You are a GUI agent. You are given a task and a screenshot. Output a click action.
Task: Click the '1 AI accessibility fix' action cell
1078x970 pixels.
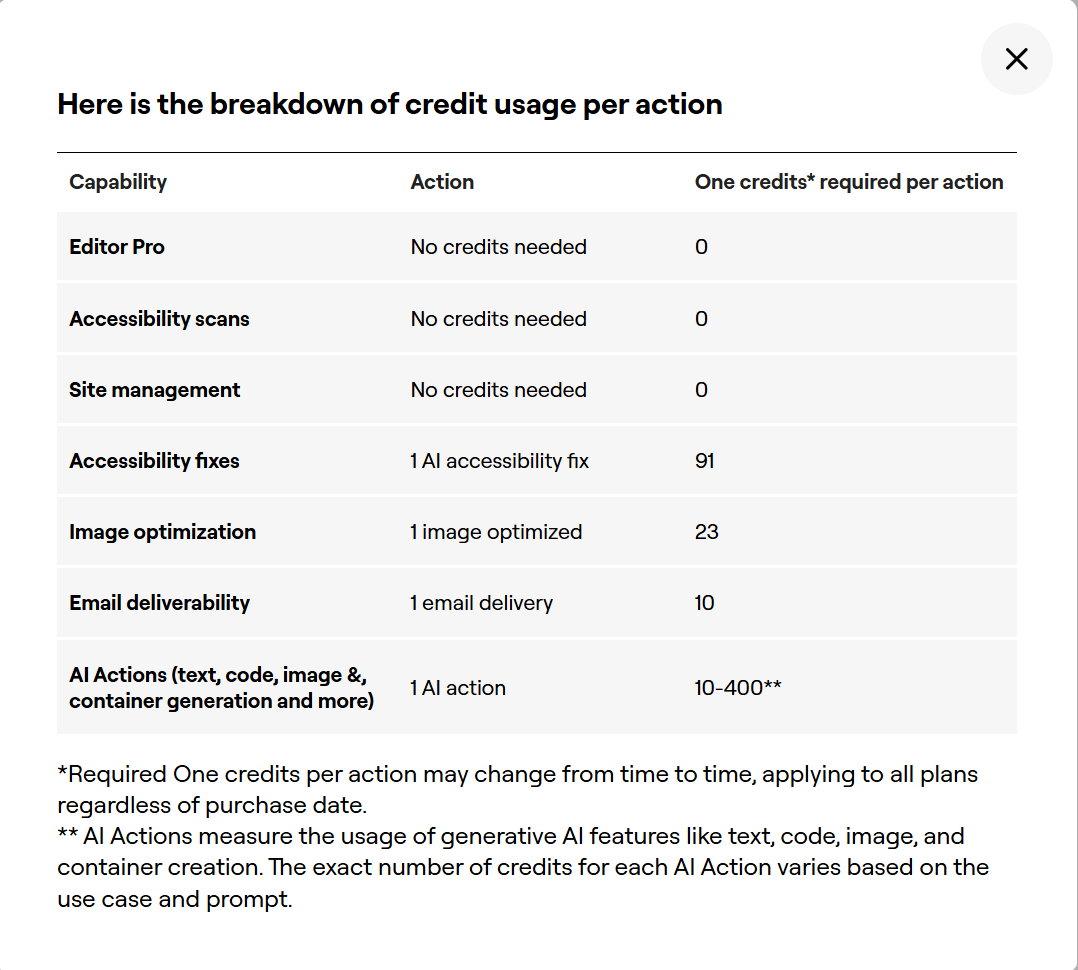[499, 461]
